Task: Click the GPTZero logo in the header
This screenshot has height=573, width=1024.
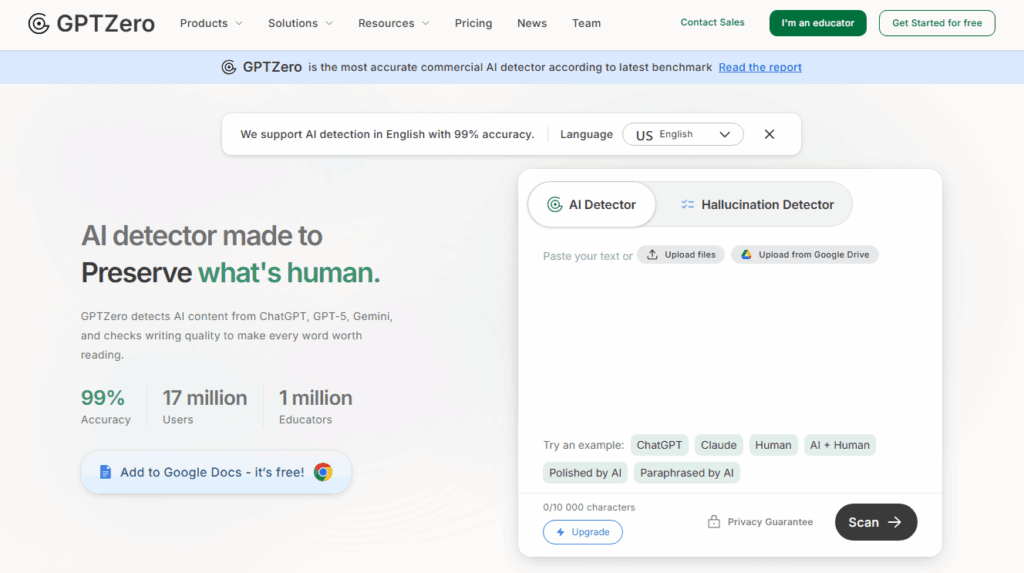Action: [x=91, y=24]
